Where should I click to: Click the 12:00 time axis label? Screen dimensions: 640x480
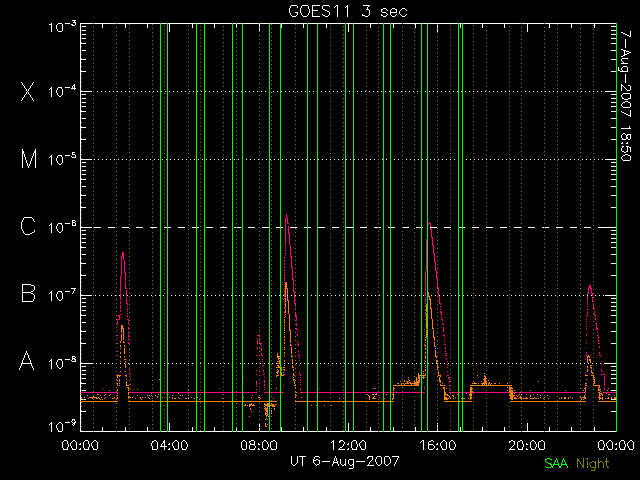[x=348, y=445]
